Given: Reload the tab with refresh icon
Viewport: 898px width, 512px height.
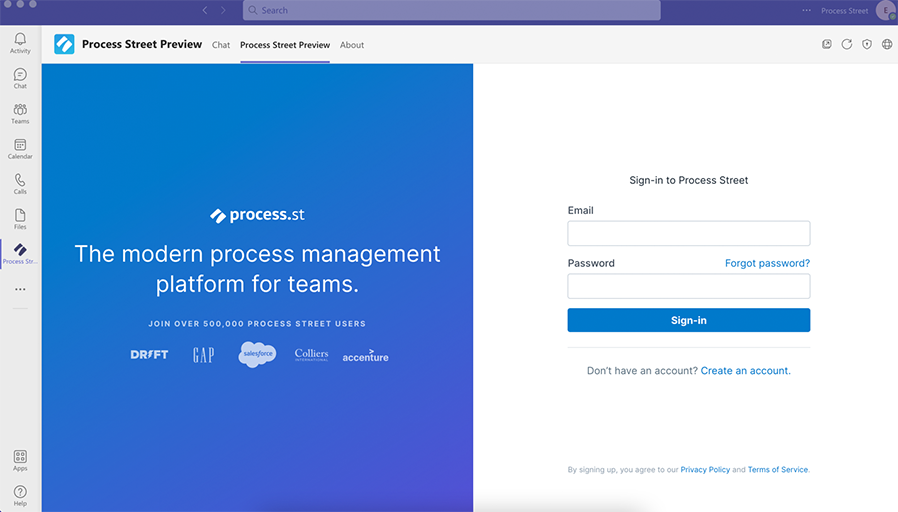Looking at the screenshot, I should tap(846, 44).
